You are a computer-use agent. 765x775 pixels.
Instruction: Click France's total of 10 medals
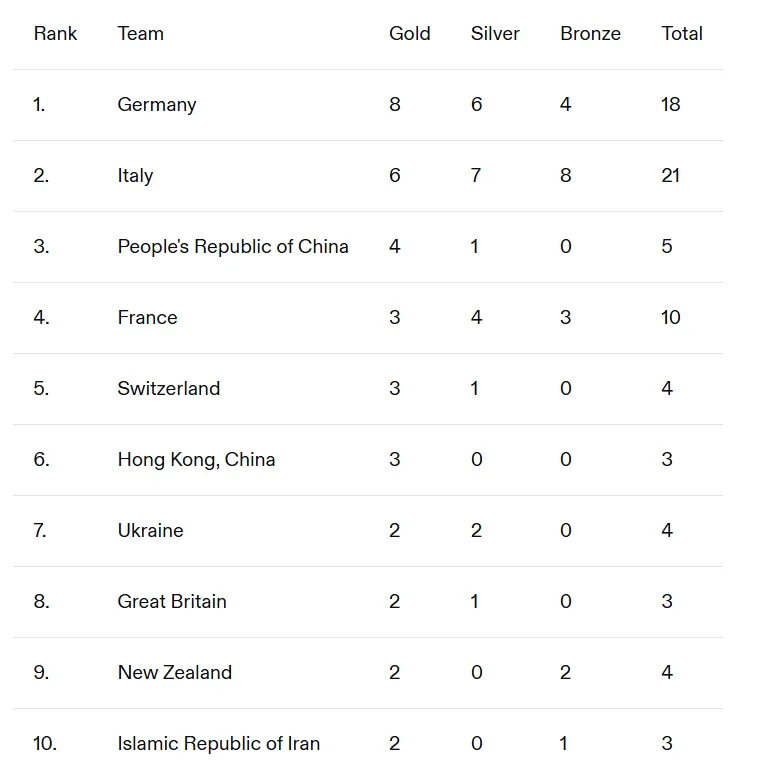click(671, 317)
